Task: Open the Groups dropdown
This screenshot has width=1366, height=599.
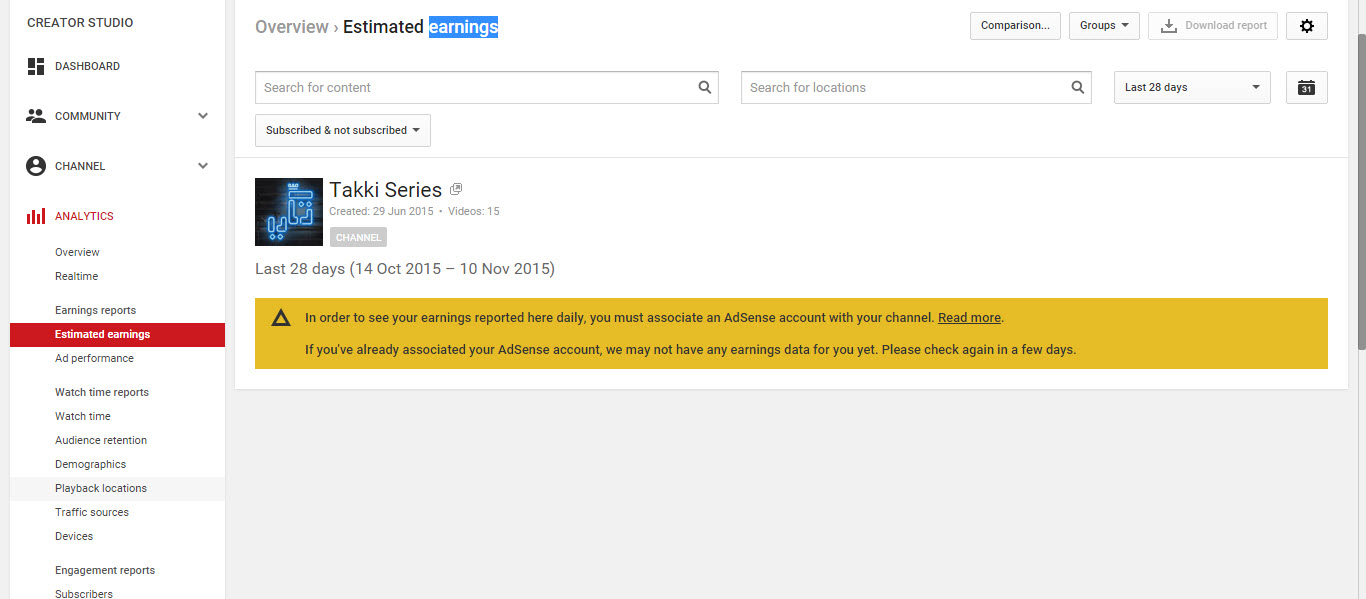Action: (x=1104, y=26)
